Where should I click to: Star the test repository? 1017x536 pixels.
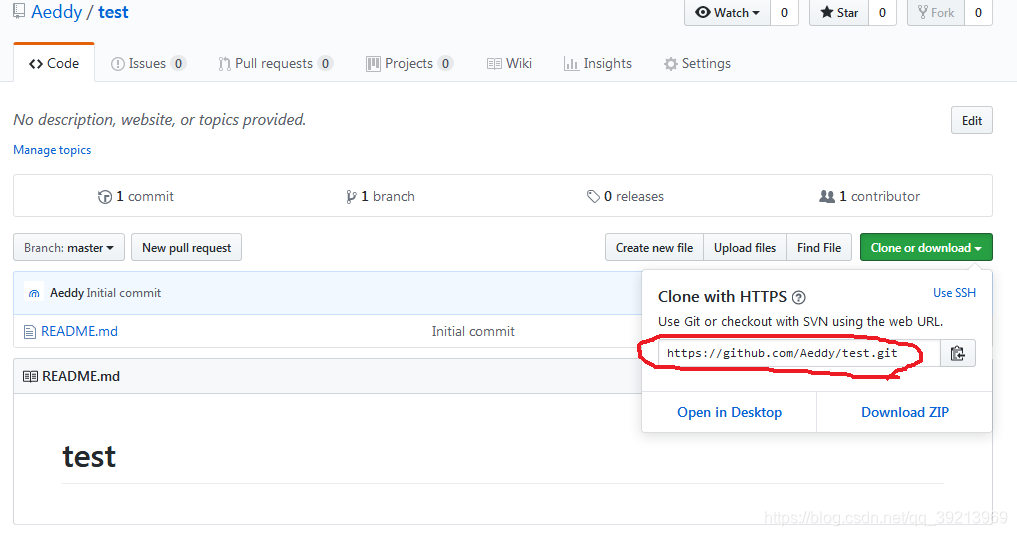839,12
